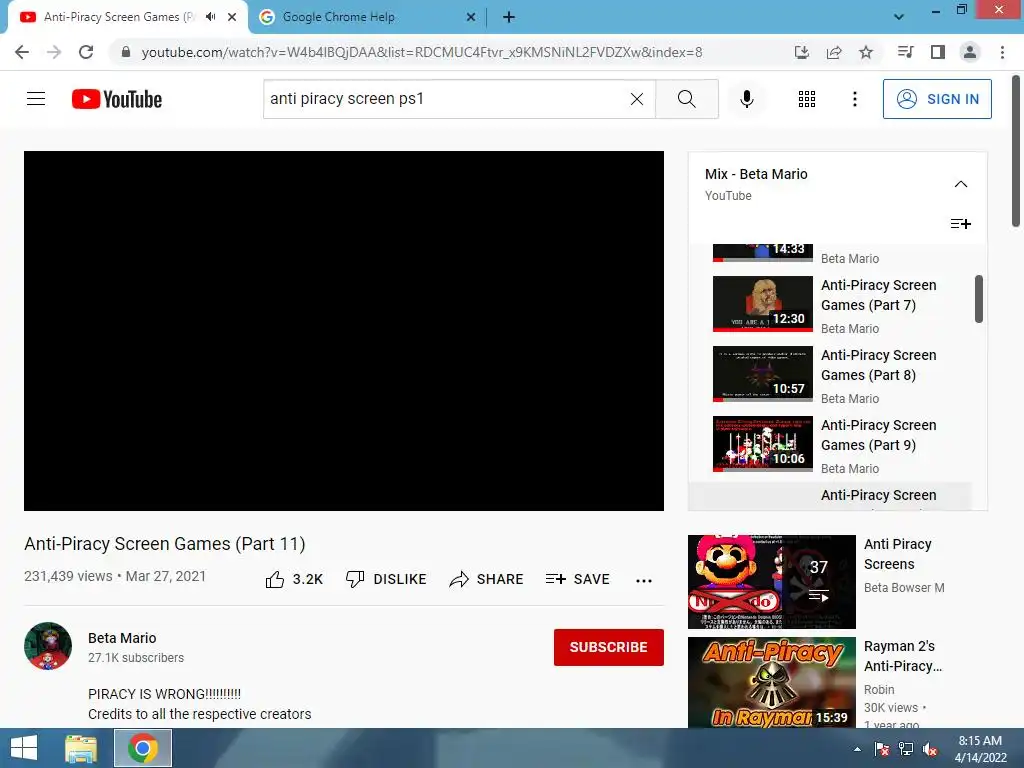Screen dimensions: 1024x768
Task: Go to YouTube home via logo
Action: pos(117,99)
